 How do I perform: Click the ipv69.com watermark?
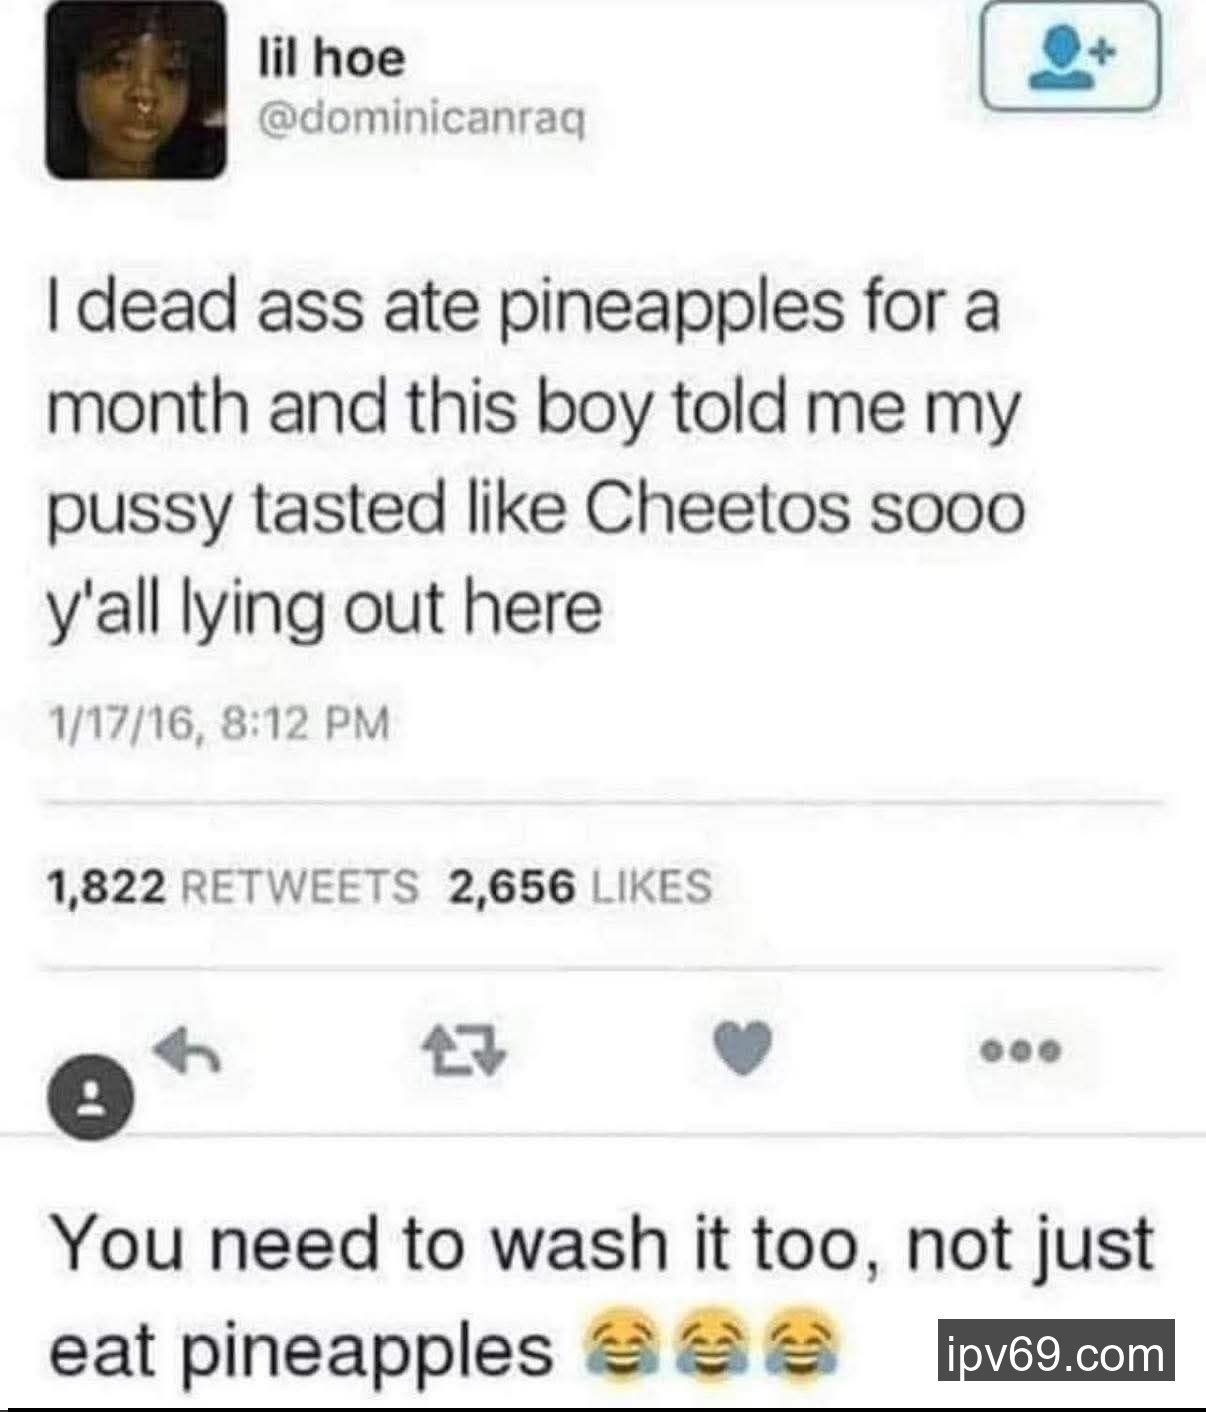1056,1355
